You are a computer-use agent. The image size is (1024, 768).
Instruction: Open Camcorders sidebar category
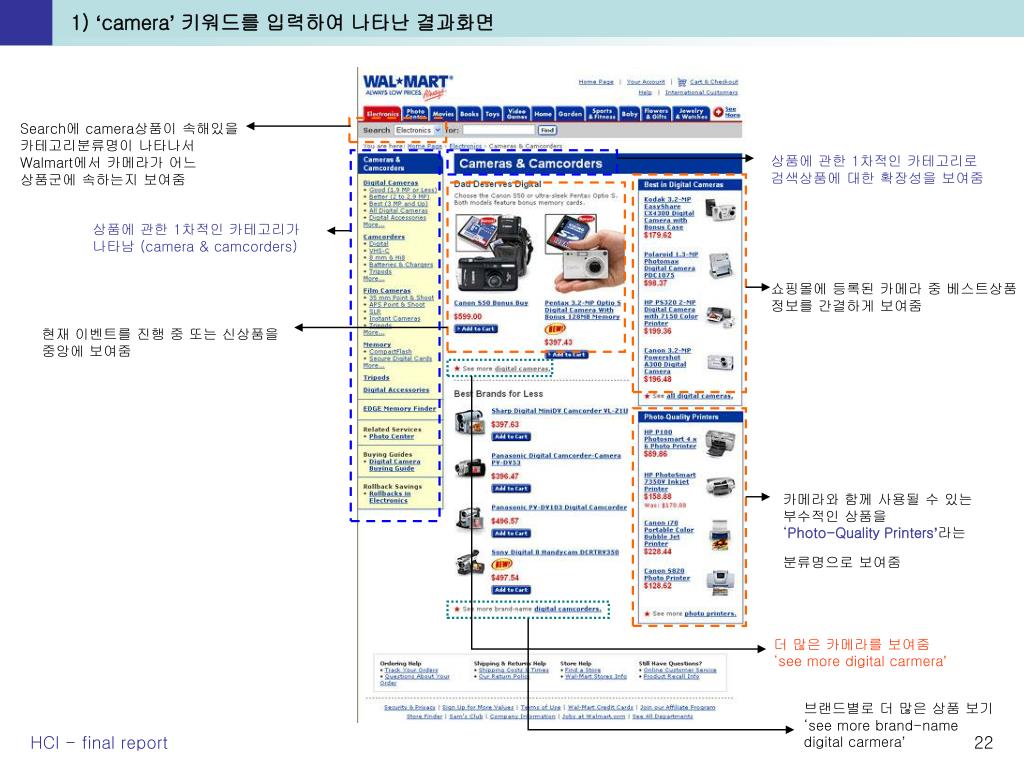pyautogui.click(x=384, y=237)
